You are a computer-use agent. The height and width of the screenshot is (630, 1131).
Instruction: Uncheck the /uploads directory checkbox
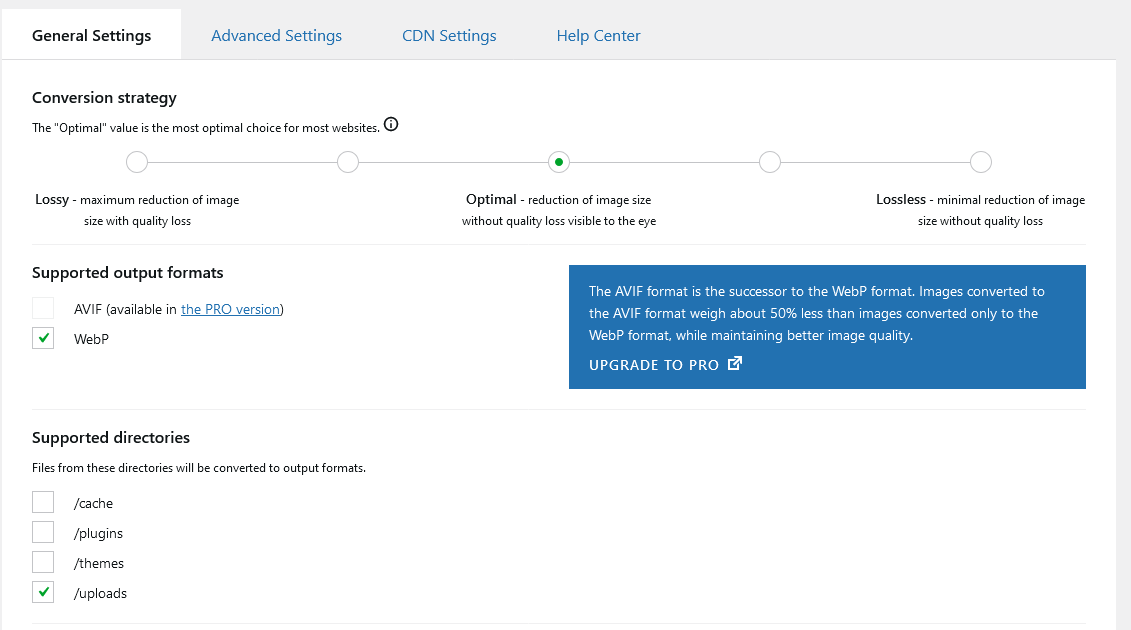[43, 592]
